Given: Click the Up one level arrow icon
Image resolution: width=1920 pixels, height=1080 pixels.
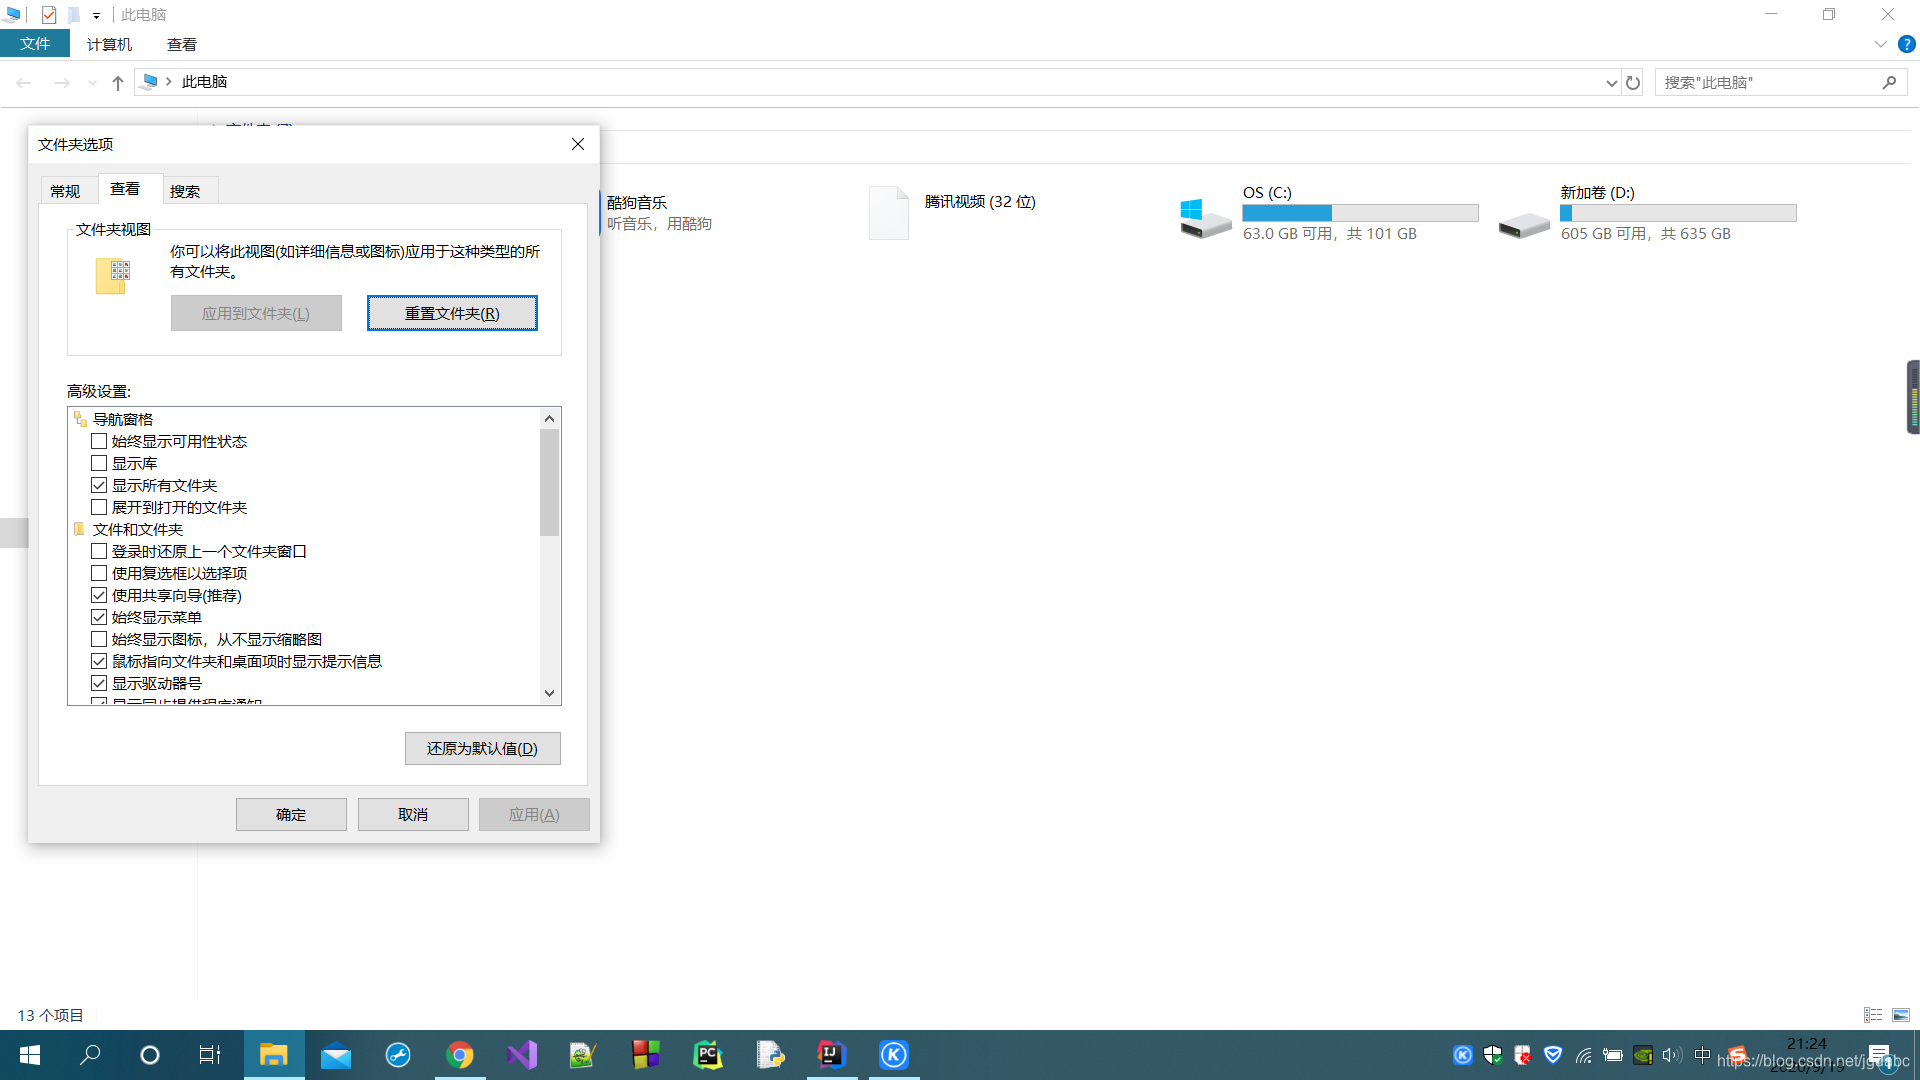Looking at the screenshot, I should 118,83.
